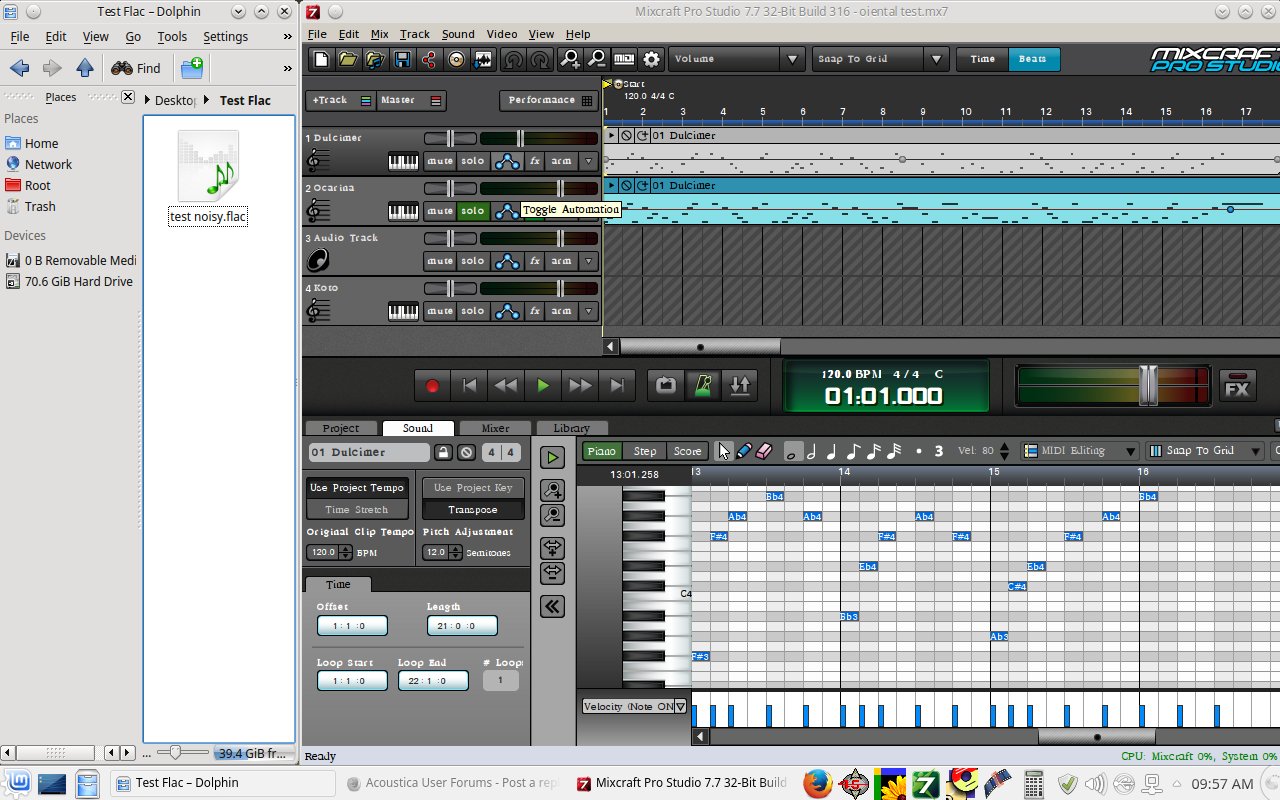
Task: Choose the quarter note duration
Action: [832, 452]
